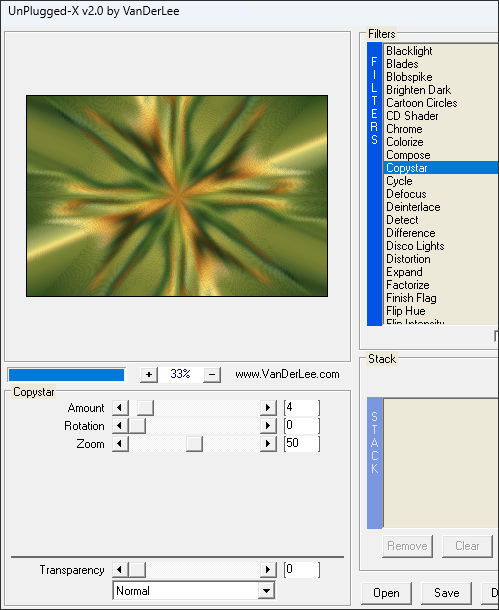Open www.VanDerLee.com link
This screenshot has height=610, width=499.
(x=287, y=374)
